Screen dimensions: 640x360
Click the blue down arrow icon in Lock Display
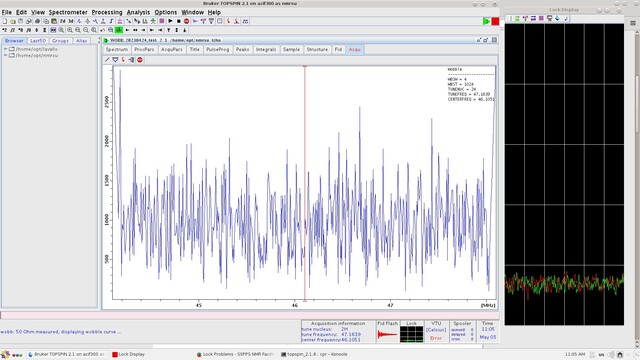click(557, 18)
